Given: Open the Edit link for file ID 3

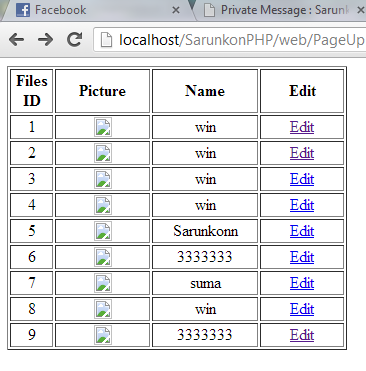Looking at the screenshot, I should 302,179.
